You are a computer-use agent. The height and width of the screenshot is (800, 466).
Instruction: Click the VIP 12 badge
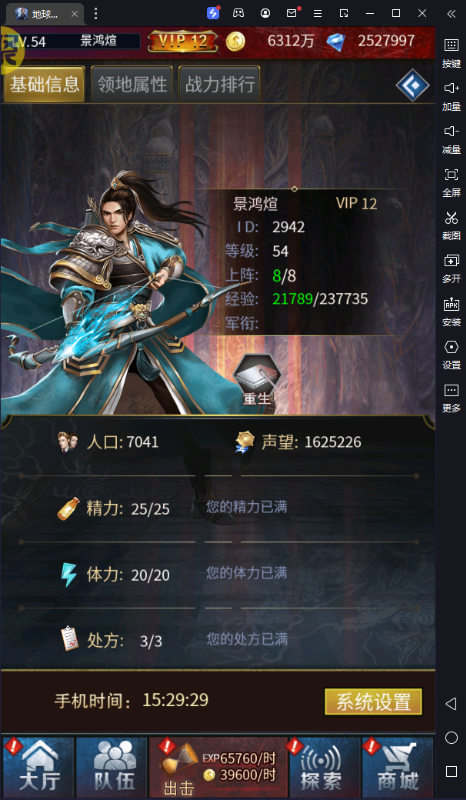coord(183,41)
